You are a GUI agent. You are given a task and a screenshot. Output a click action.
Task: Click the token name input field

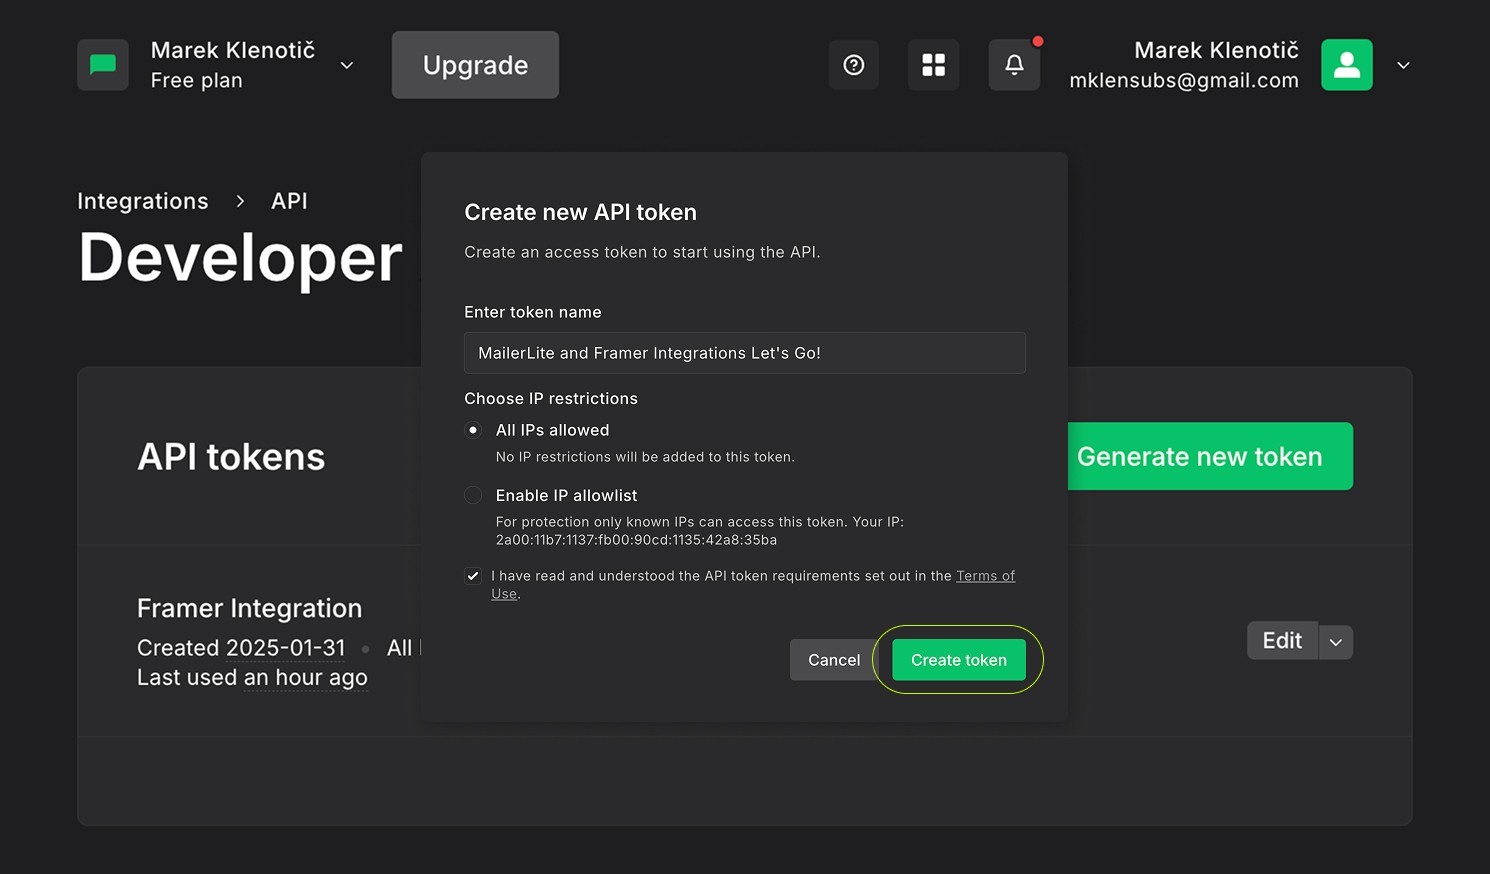[744, 352]
